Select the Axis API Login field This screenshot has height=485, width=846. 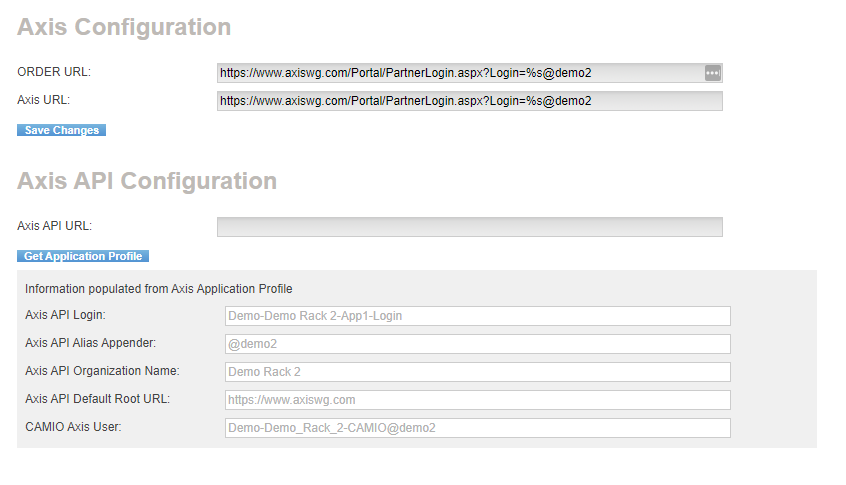pos(477,316)
